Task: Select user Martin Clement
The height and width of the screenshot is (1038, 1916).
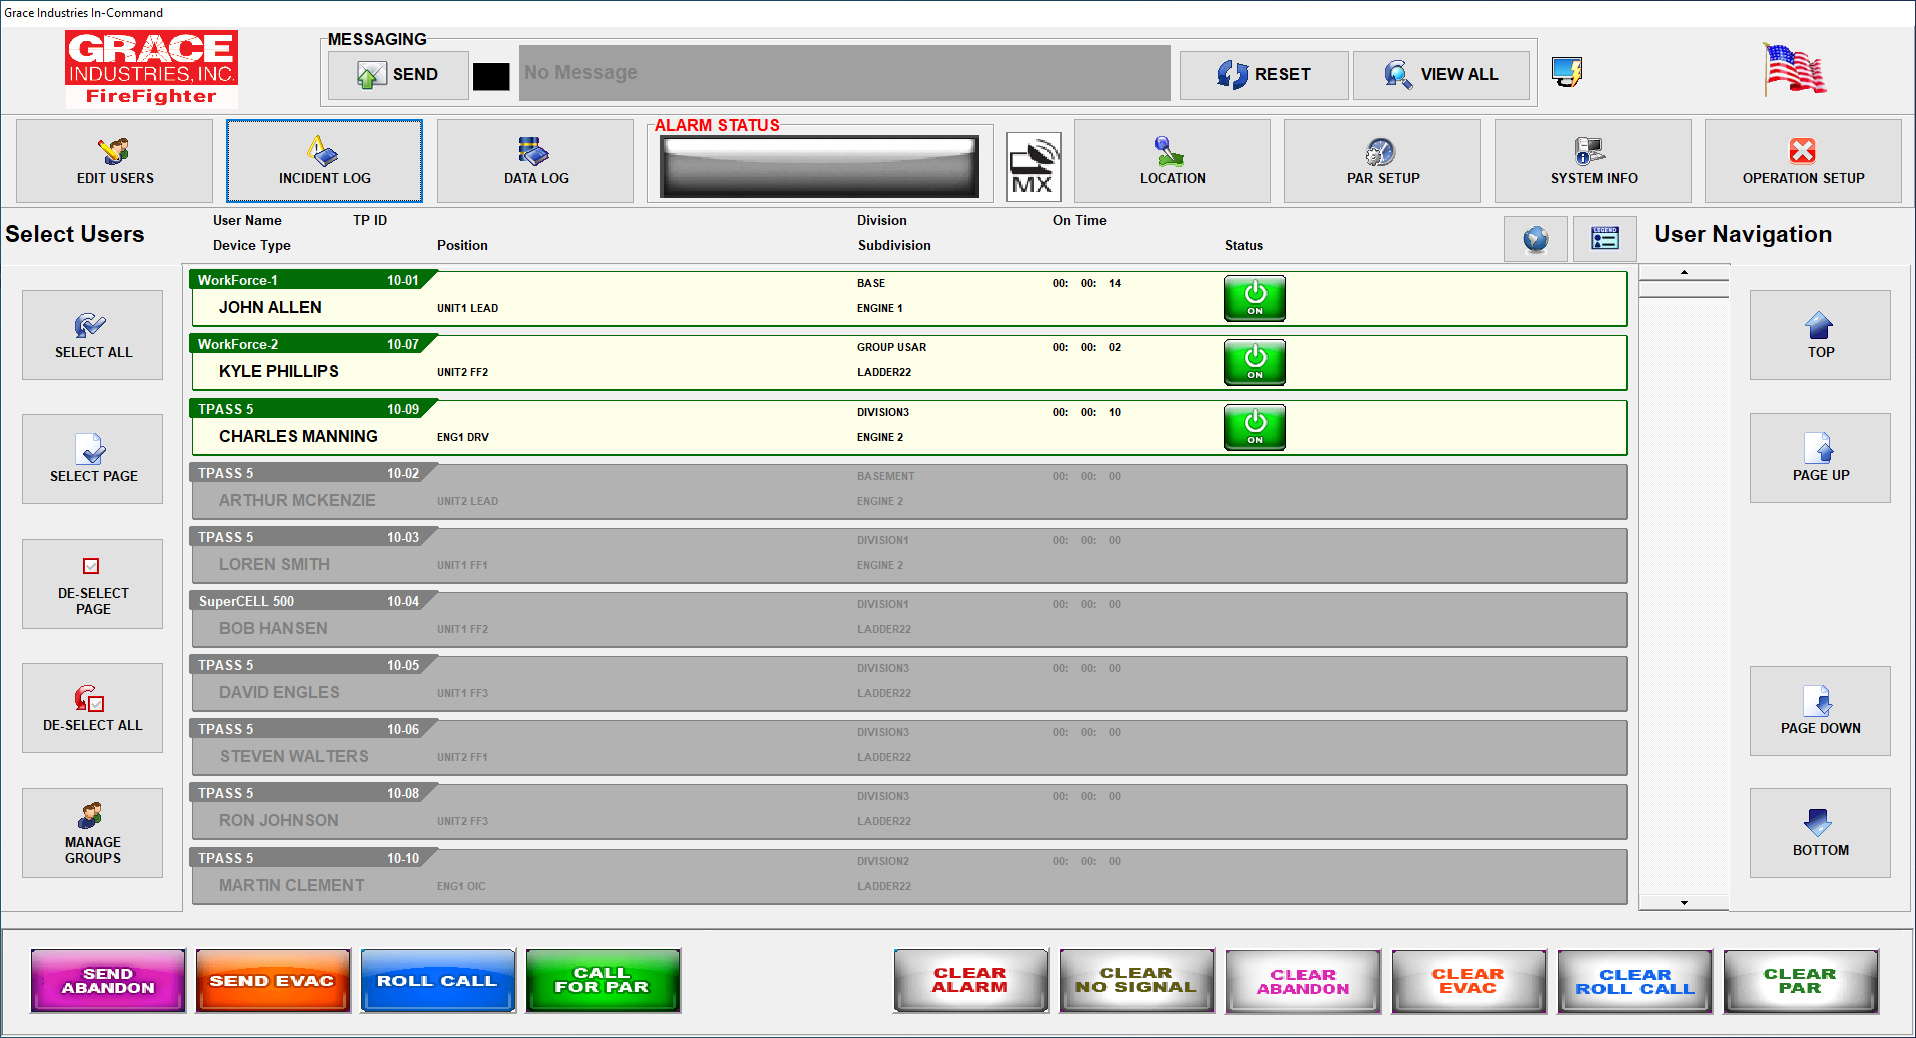Action: pos(908,877)
